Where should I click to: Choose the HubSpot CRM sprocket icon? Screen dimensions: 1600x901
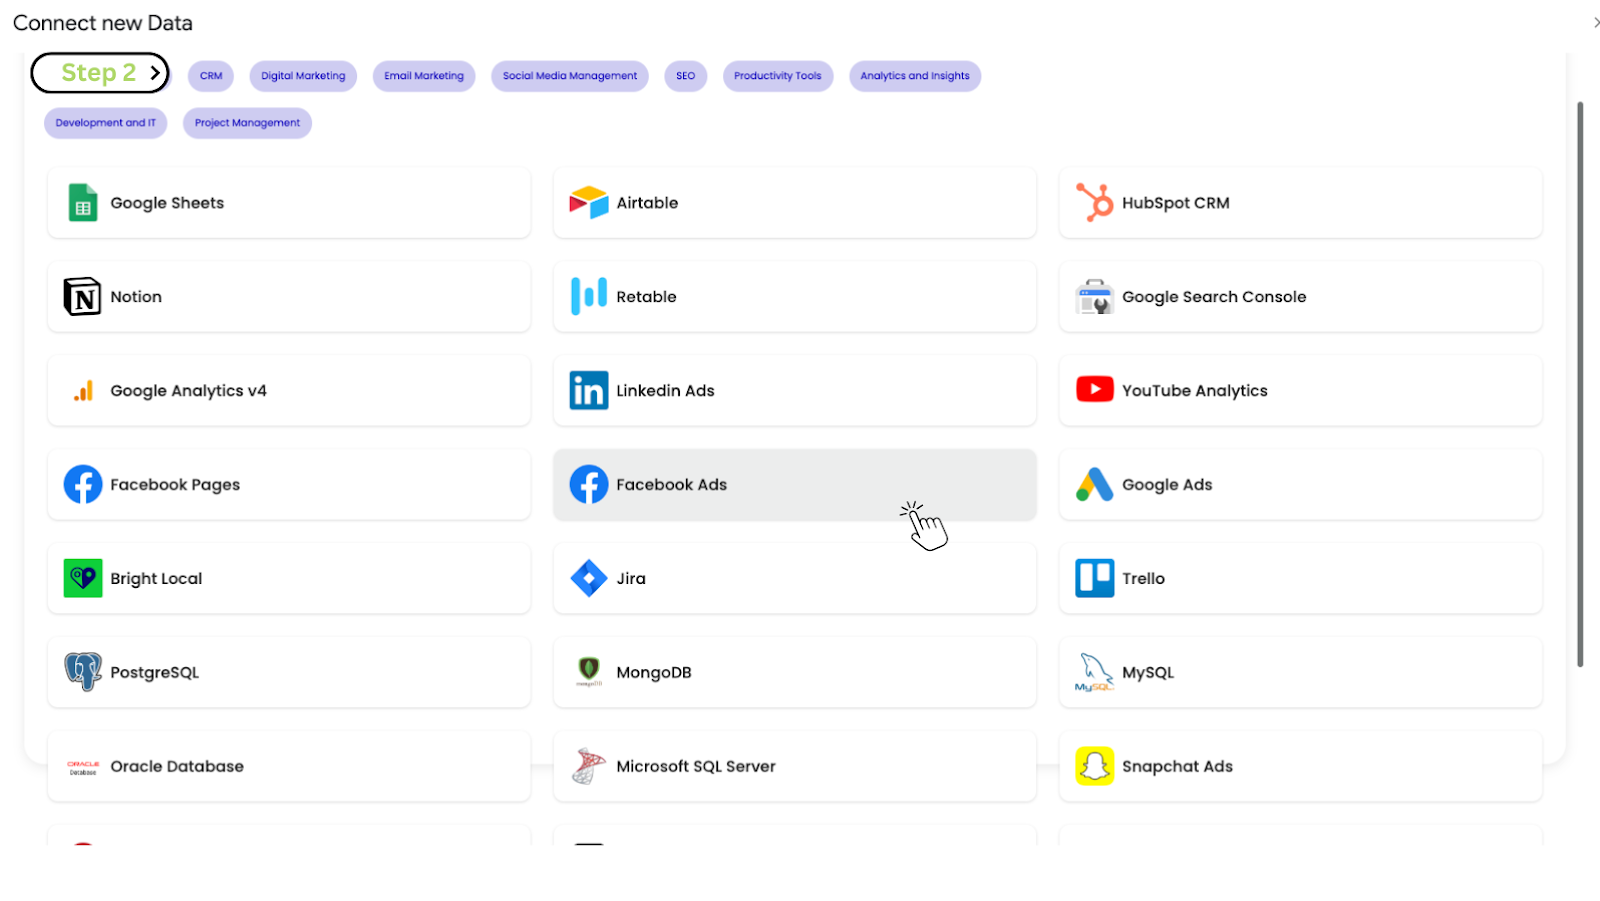pyautogui.click(x=1094, y=203)
